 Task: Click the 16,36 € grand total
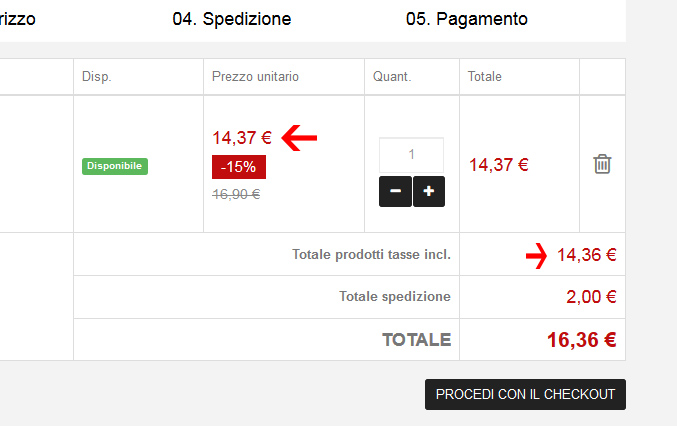(580, 340)
